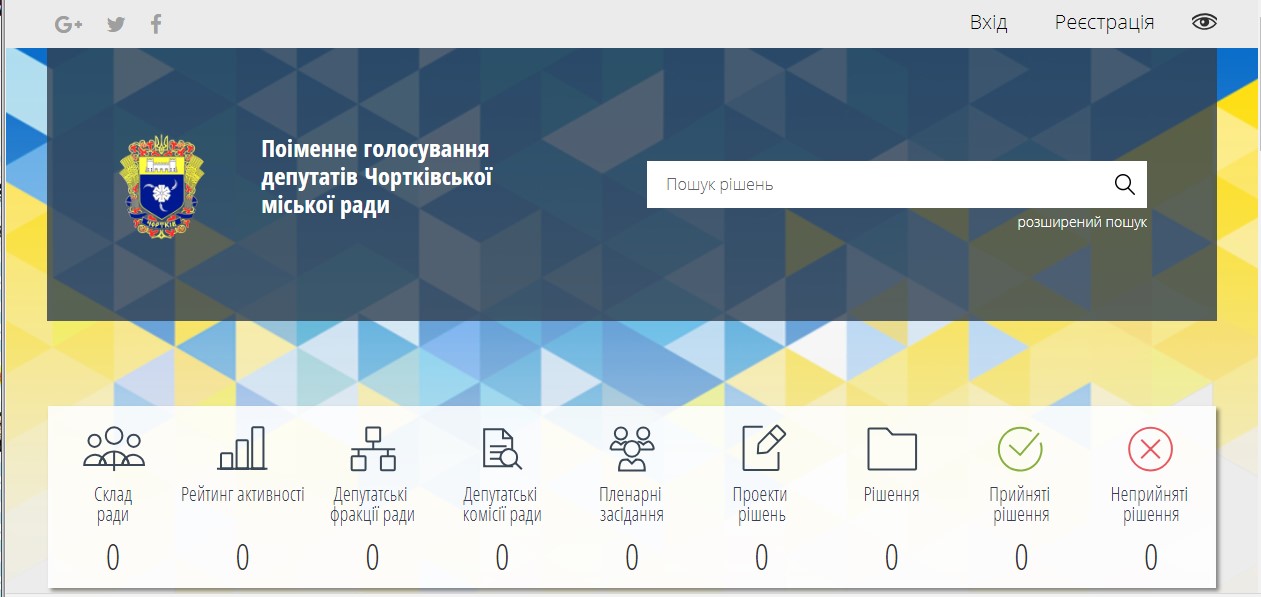Click the Chortkiv city coat of arms

point(160,186)
